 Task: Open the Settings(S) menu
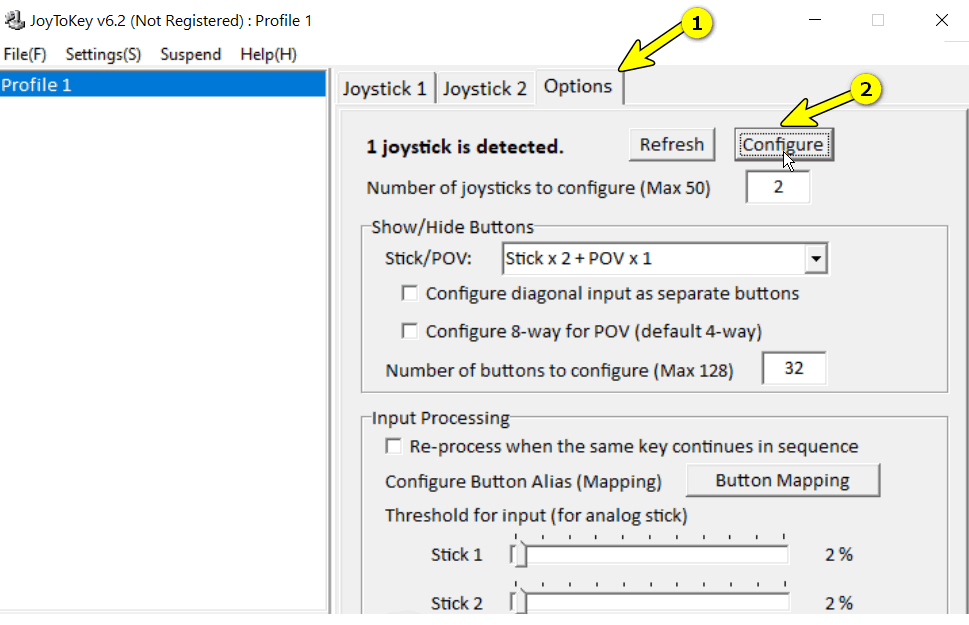coord(103,54)
